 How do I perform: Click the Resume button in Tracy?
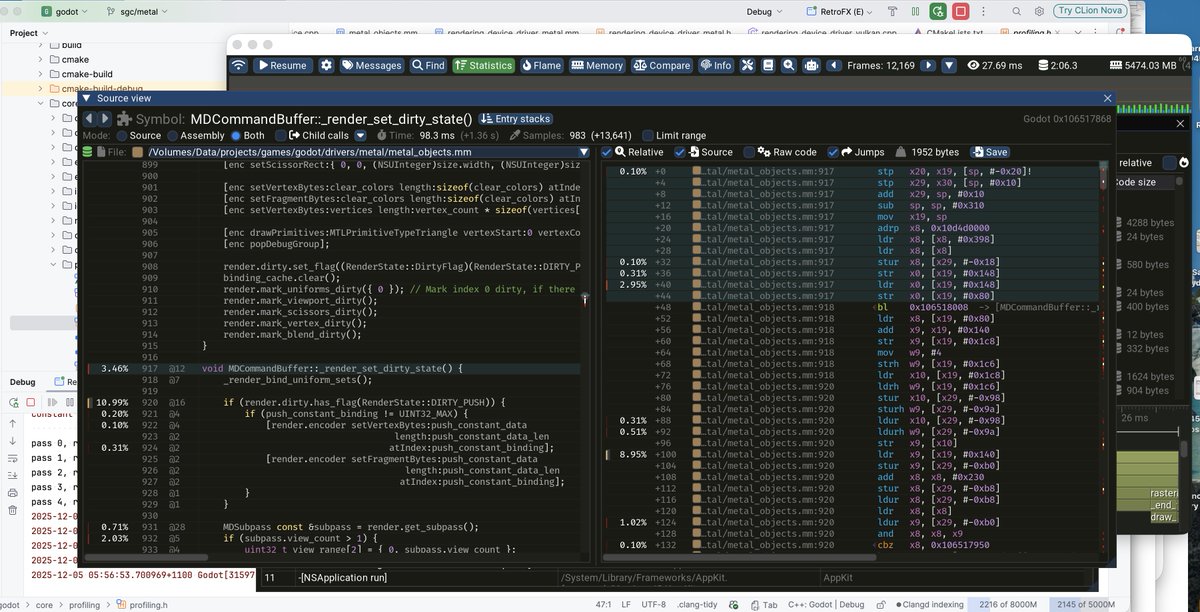pos(281,65)
